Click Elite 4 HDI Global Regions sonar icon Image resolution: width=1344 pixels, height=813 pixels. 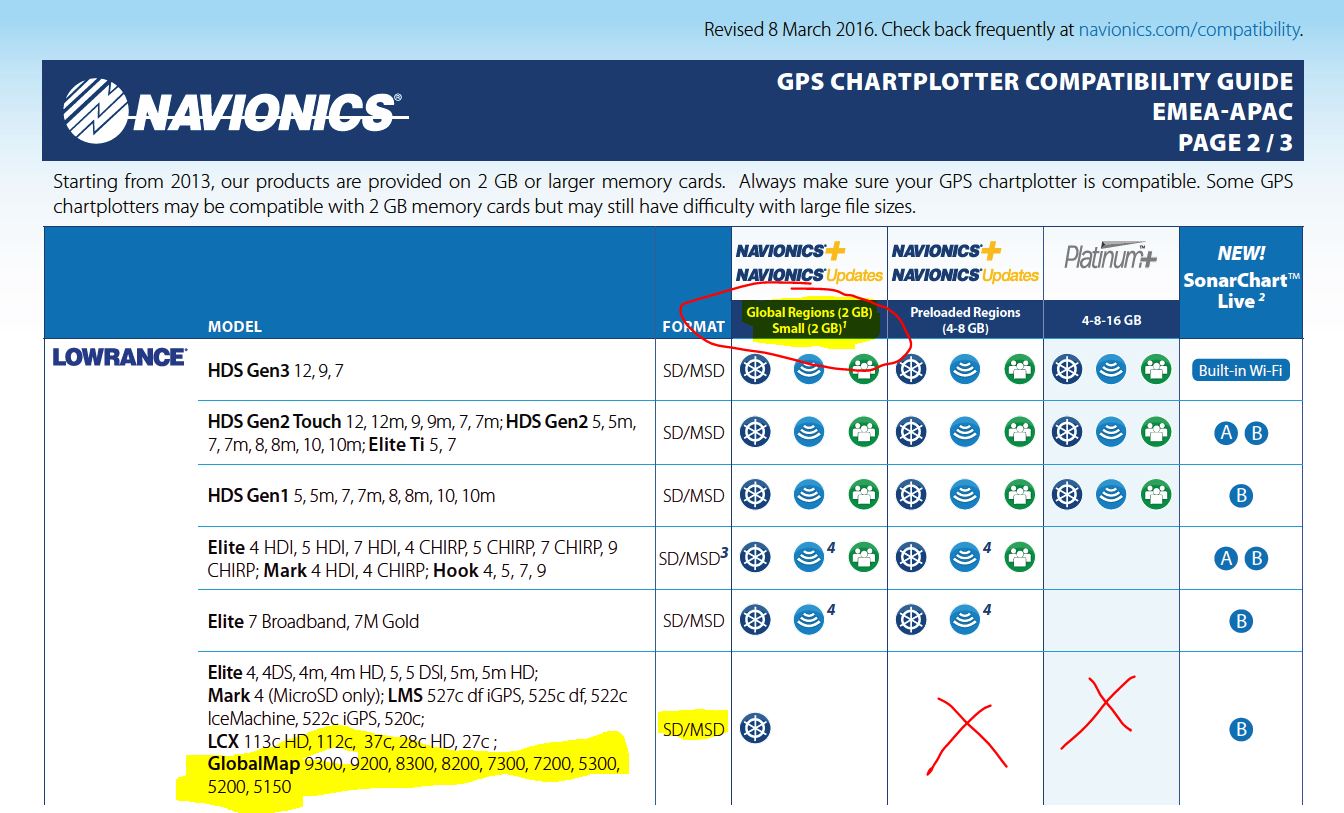(x=809, y=557)
